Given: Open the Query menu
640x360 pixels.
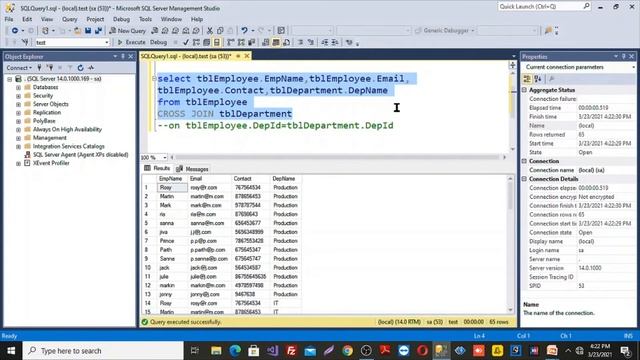Looking at the screenshot, I should tap(69, 19).
